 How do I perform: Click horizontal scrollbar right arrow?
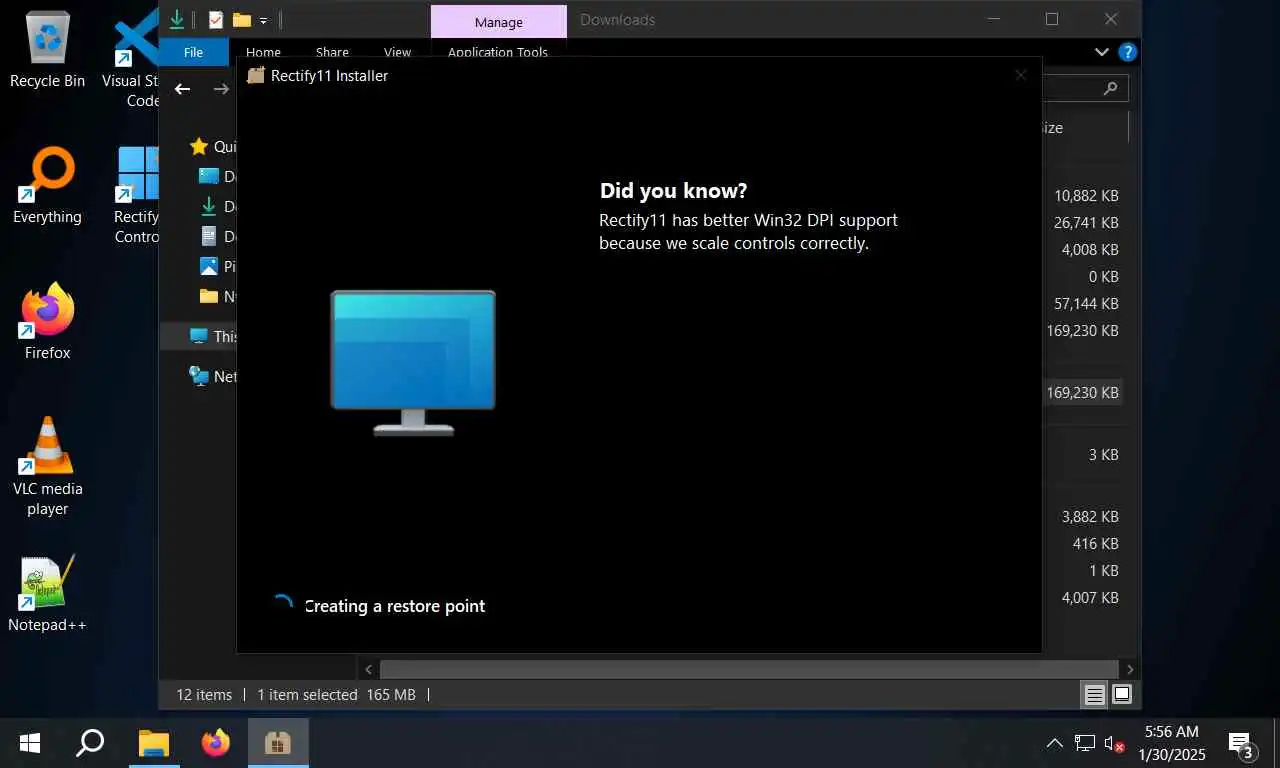[x=1130, y=669]
